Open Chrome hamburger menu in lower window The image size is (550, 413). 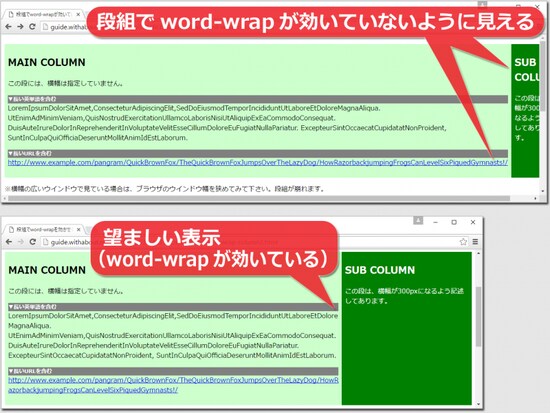475,242
